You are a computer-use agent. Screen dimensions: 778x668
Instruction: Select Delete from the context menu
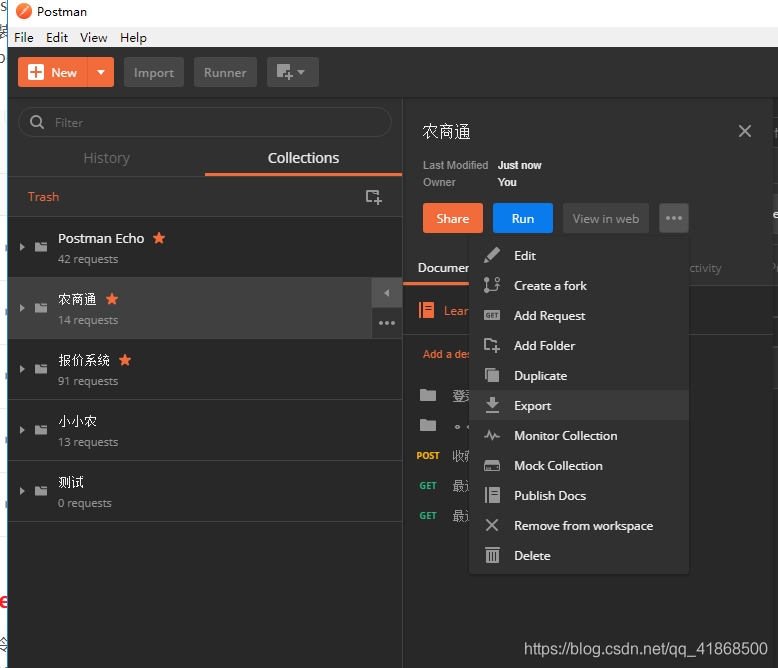tap(579, 555)
